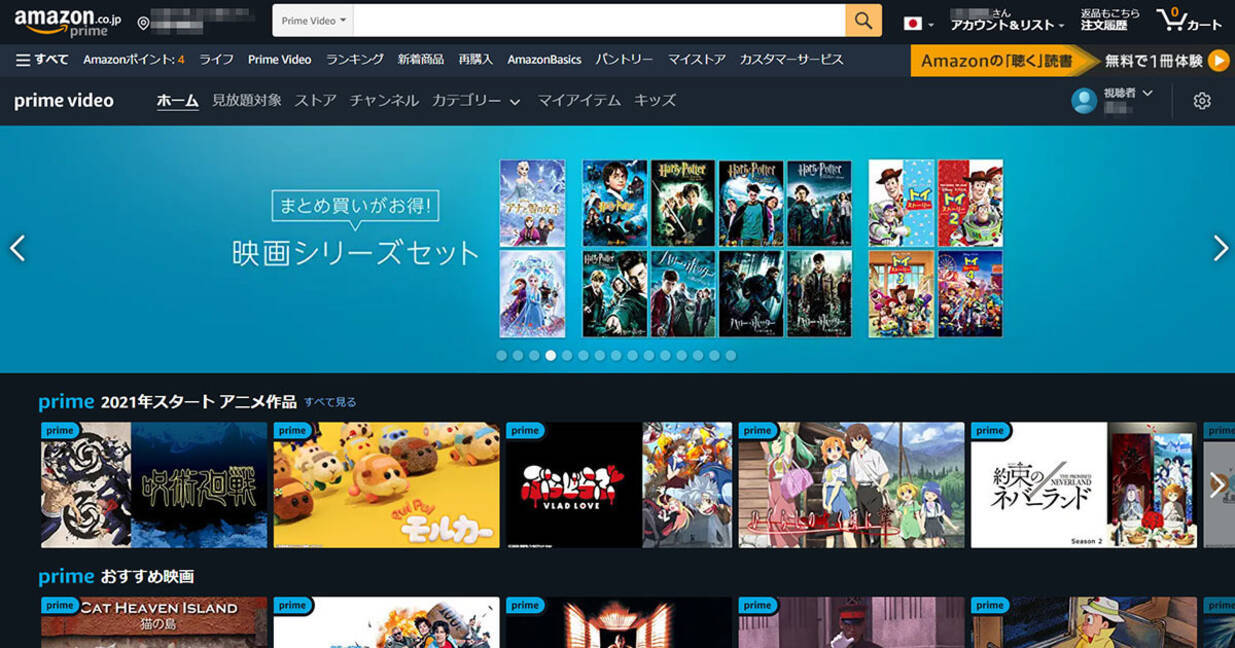
Task: Open the モルカー anime thumbnail
Action: pos(386,485)
